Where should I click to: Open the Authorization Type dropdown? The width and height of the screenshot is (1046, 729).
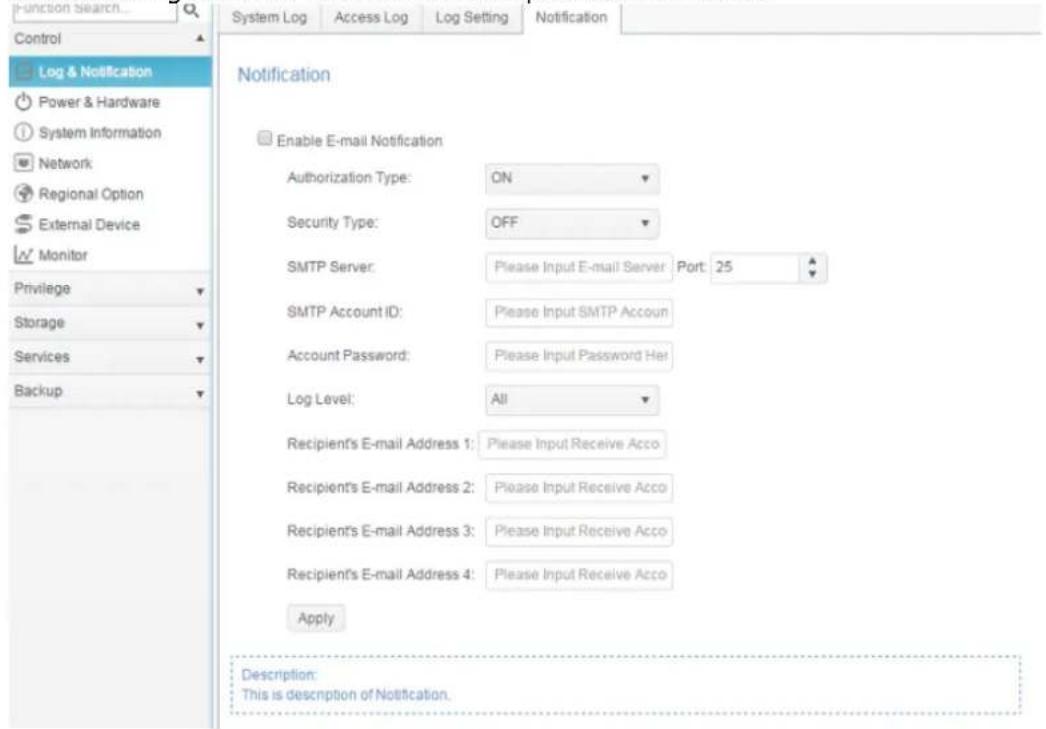tap(572, 179)
